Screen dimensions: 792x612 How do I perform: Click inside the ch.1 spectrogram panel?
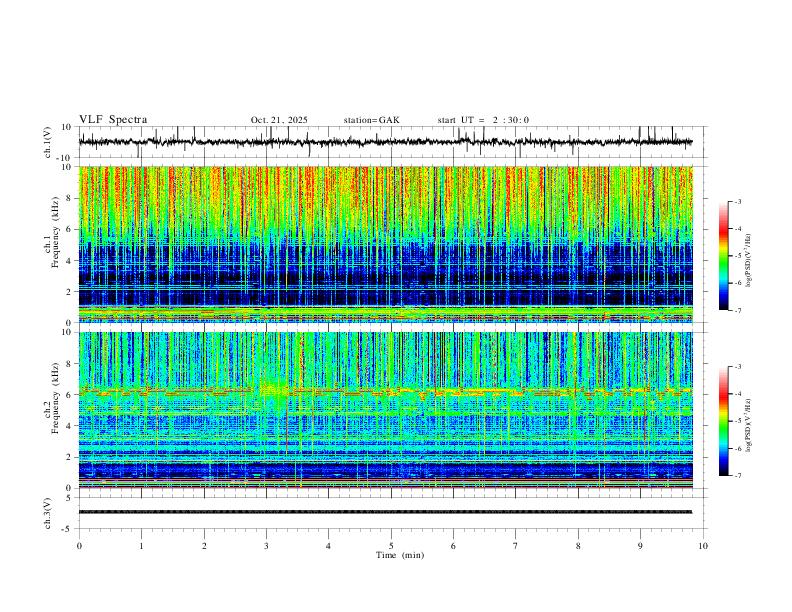pyautogui.click(x=386, y=244)
